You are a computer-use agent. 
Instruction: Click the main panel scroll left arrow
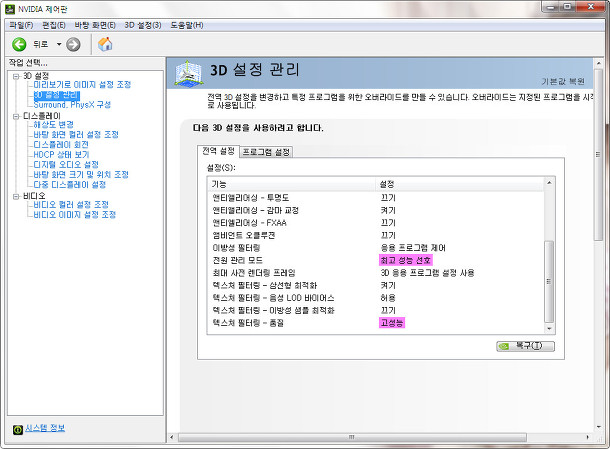click(172, 437)
